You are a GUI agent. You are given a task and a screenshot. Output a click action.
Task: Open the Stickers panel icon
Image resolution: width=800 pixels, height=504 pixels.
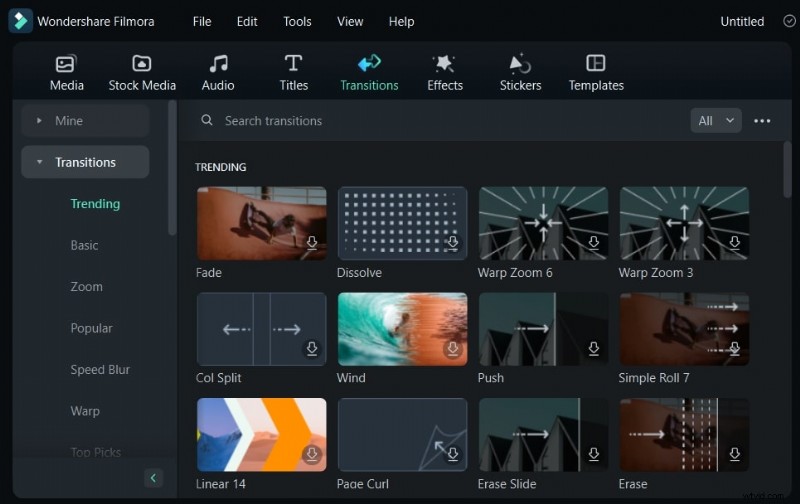click(520, 64)
